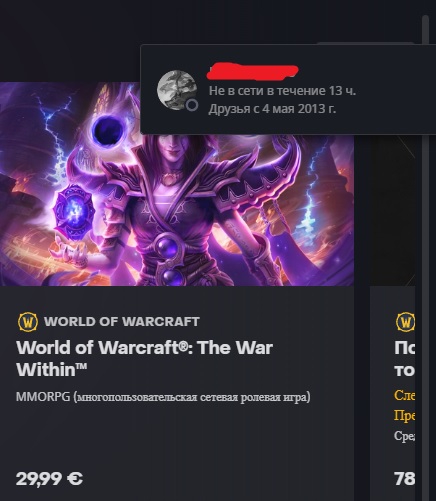Click the World of Warcraft logo on the War Within card
436x501 pixels.
[27, 322]
